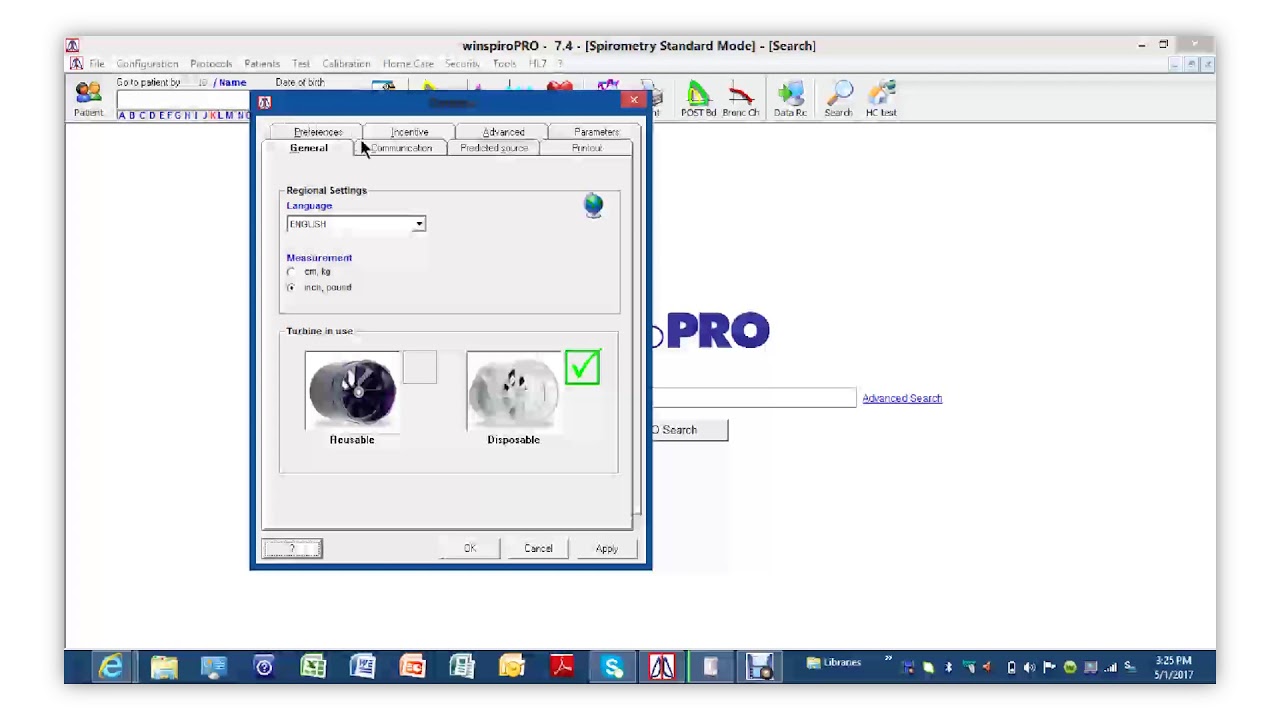Click the help question-mark button in dialog
The width and height of the screenshot is (1280, 720).
[292, 548]
